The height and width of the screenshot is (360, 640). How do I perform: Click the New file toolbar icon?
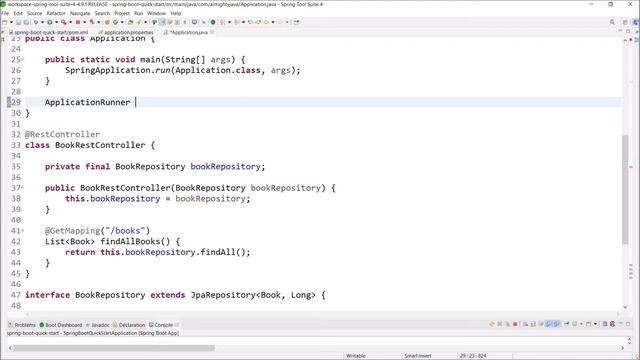pyautogui.click(x=4, y=22)
